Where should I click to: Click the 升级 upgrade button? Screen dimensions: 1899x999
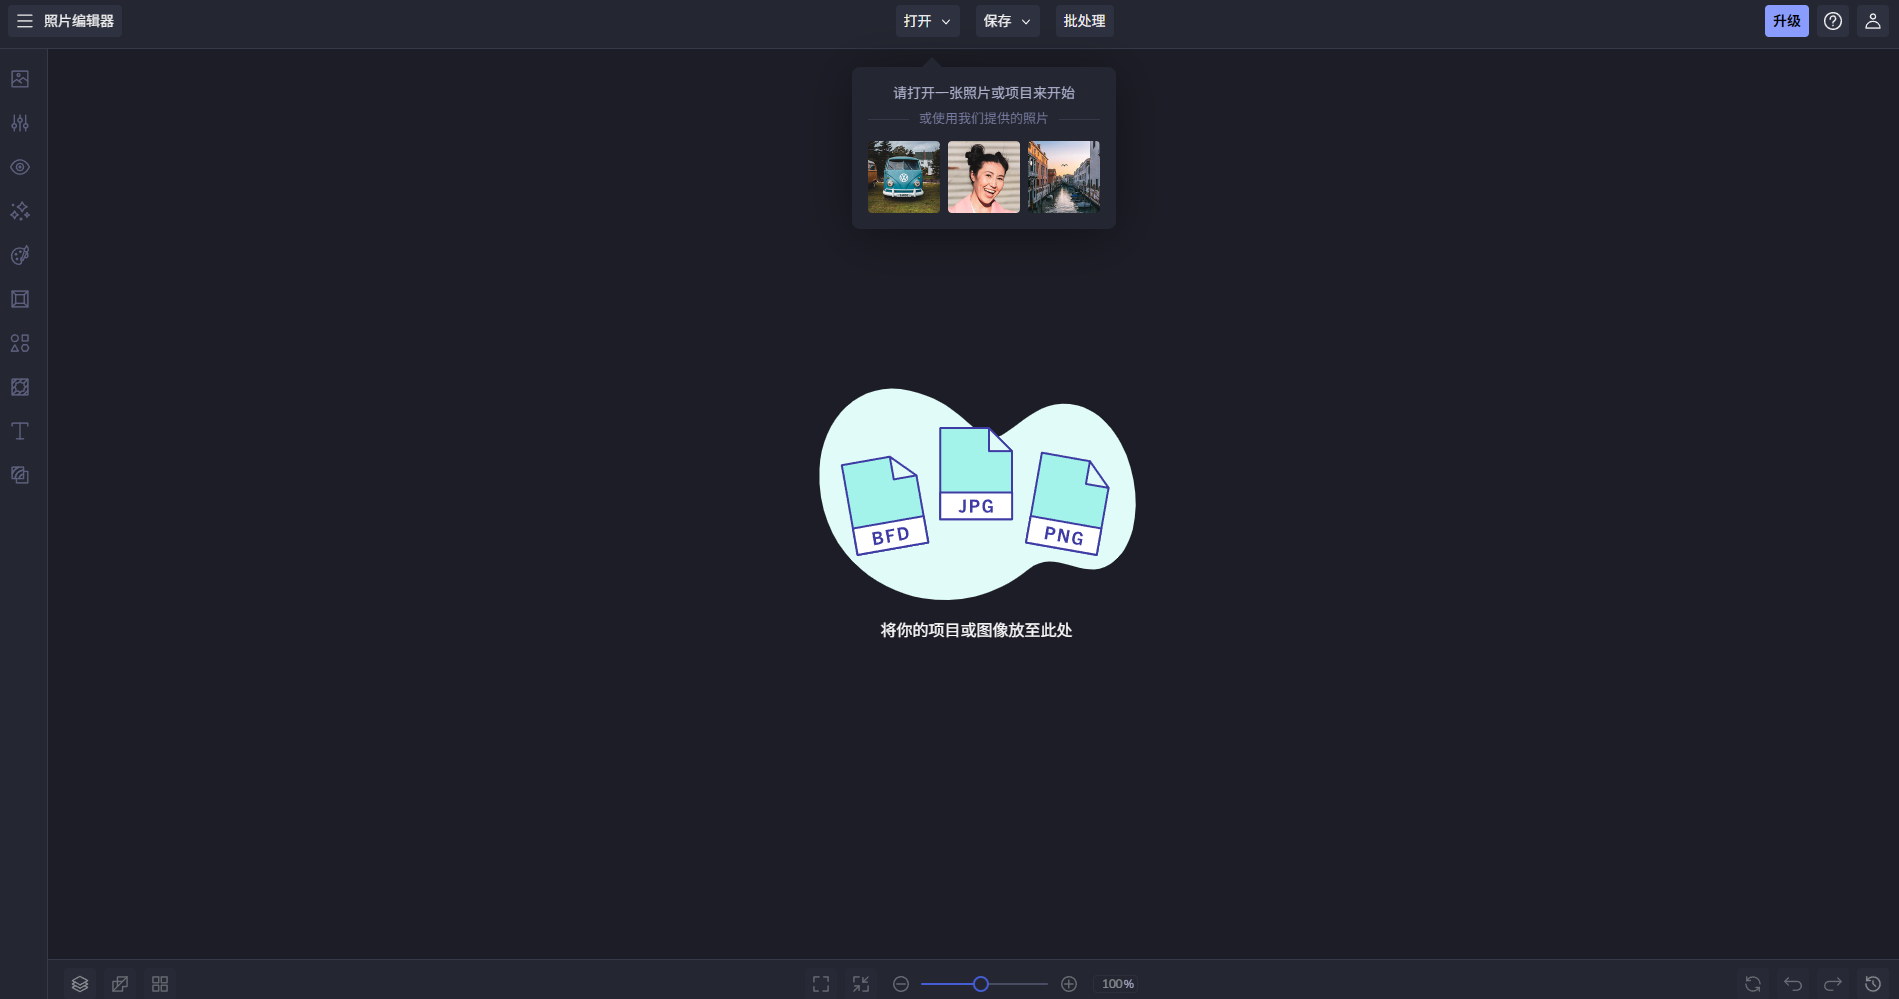pyautogui.click(x=1786, y=20)
